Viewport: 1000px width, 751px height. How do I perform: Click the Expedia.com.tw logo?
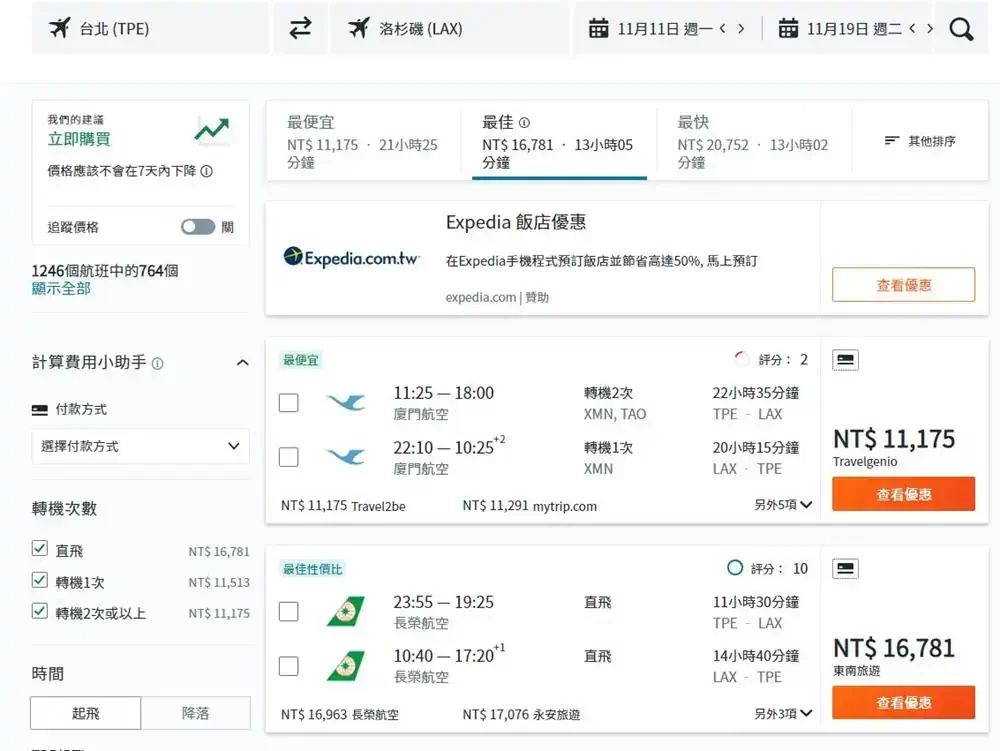click(351, 257)
